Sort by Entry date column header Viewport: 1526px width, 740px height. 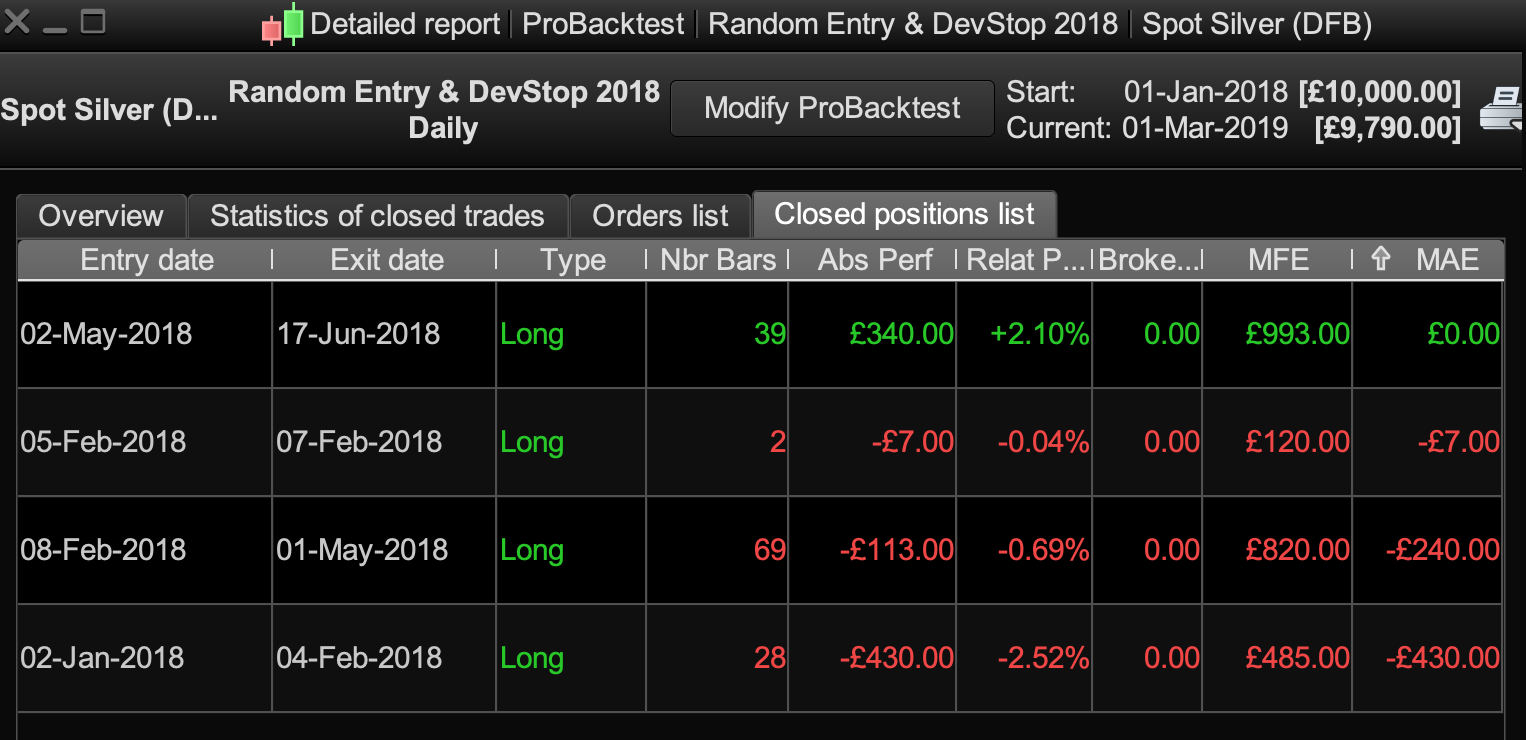[x=147, y=260]
